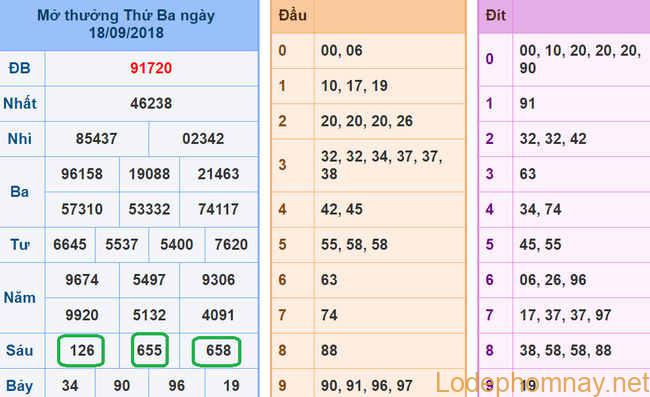Click Đầu row values '20, 20, 20, 26'
The width and height of the screenshot is (650, 397).
coord(367,121)
